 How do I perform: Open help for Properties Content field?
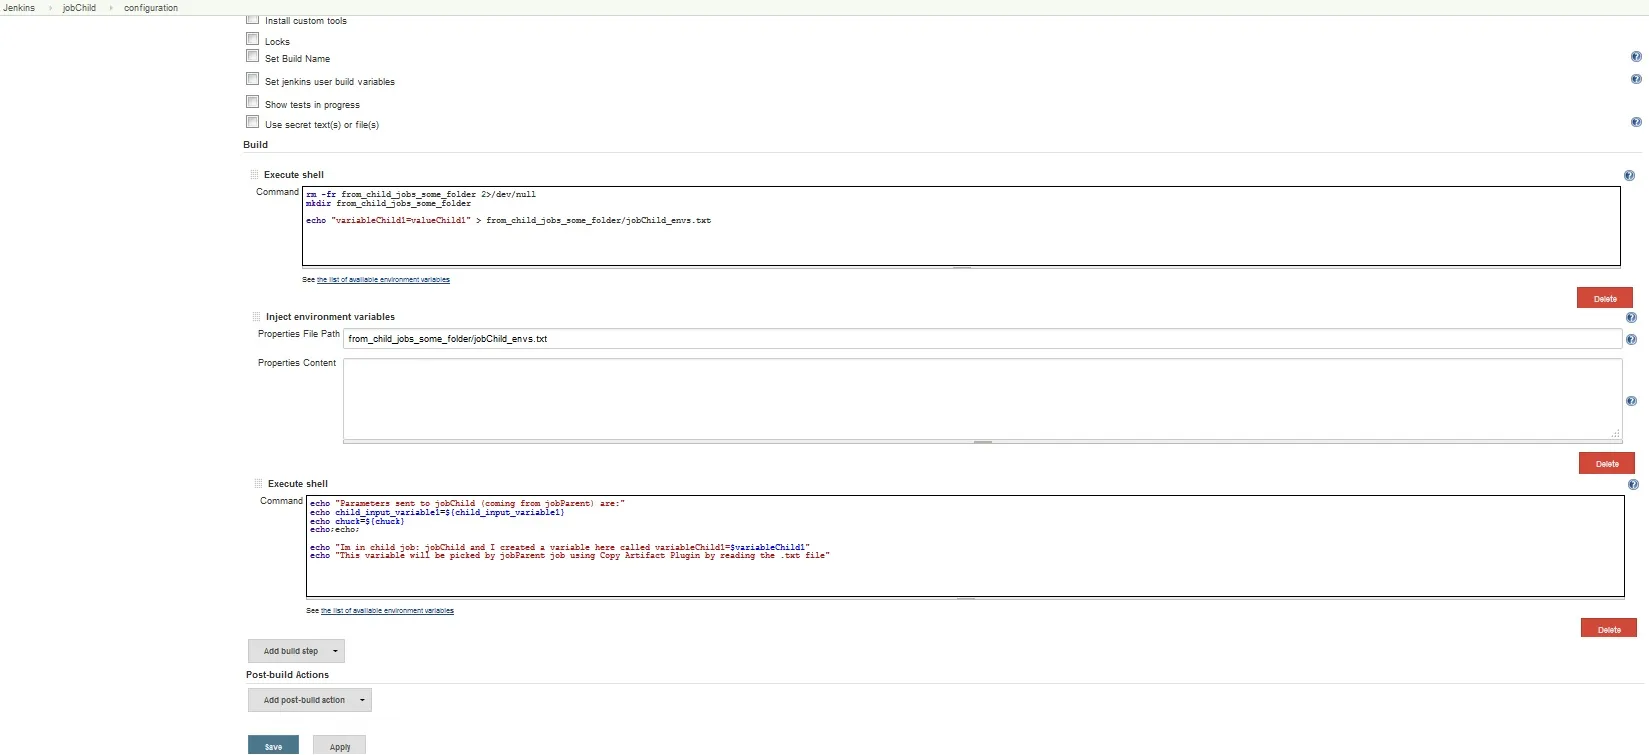1631,401
